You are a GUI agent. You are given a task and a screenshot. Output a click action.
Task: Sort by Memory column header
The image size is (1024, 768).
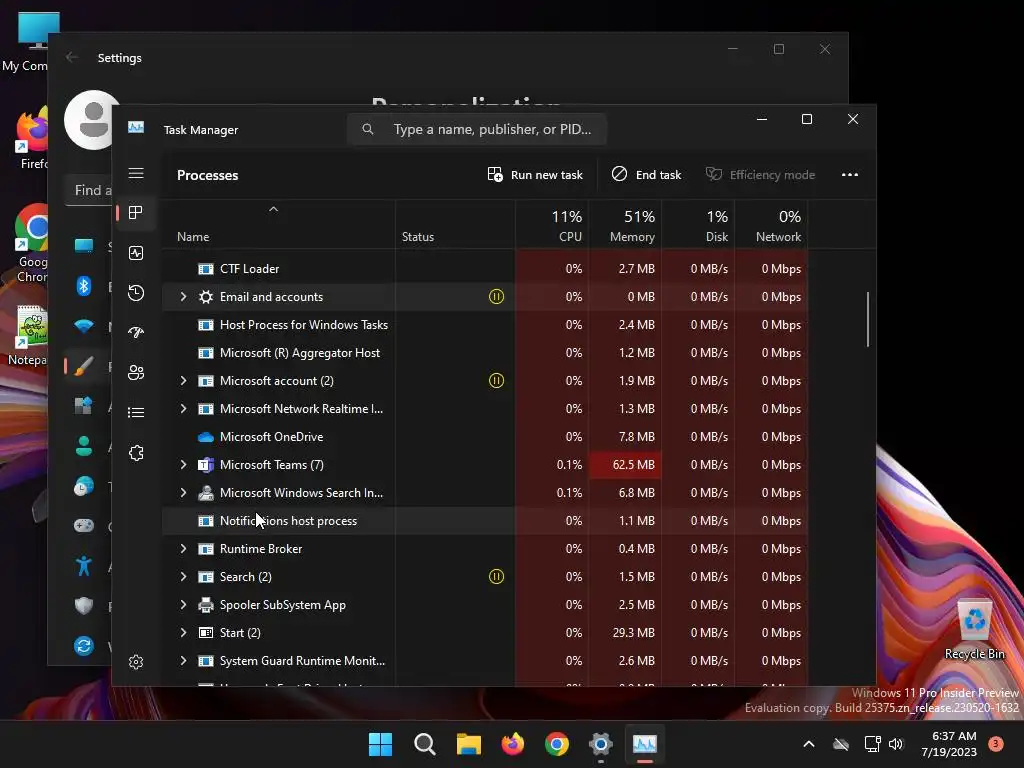625,225
